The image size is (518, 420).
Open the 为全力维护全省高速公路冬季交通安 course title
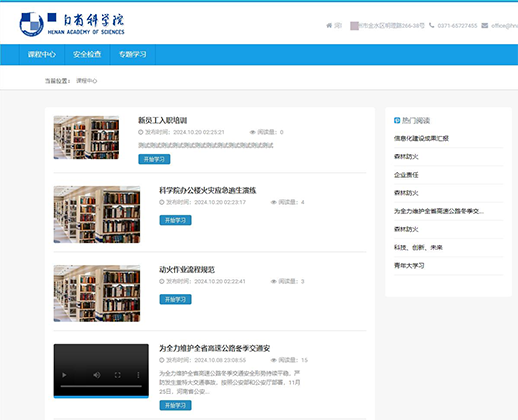coord(215,348)
